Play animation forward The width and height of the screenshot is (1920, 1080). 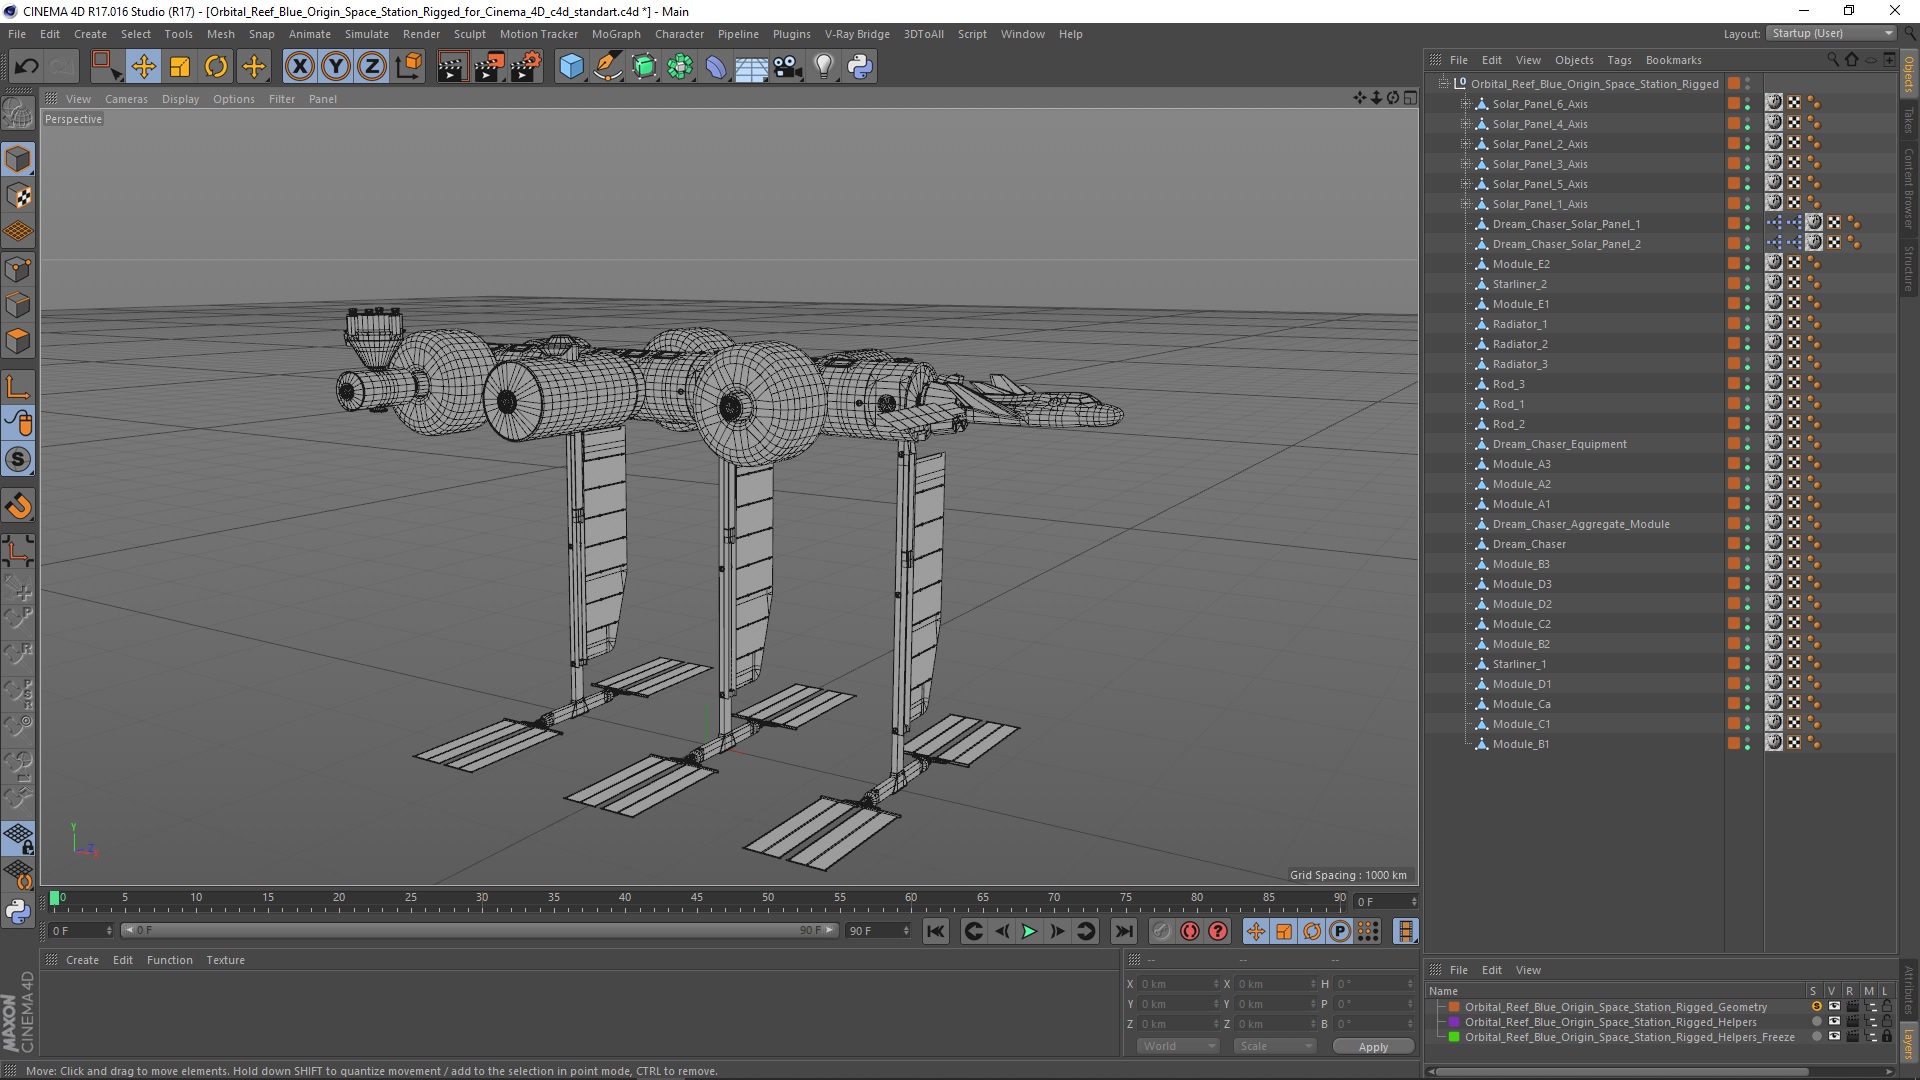coord(1029,931)
